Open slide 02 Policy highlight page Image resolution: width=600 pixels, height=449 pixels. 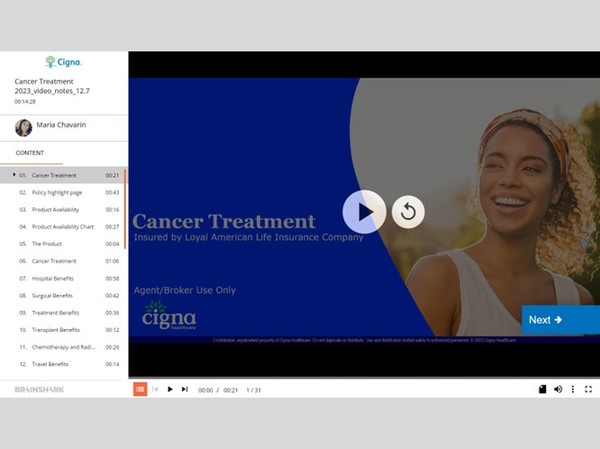click(57, 192)
